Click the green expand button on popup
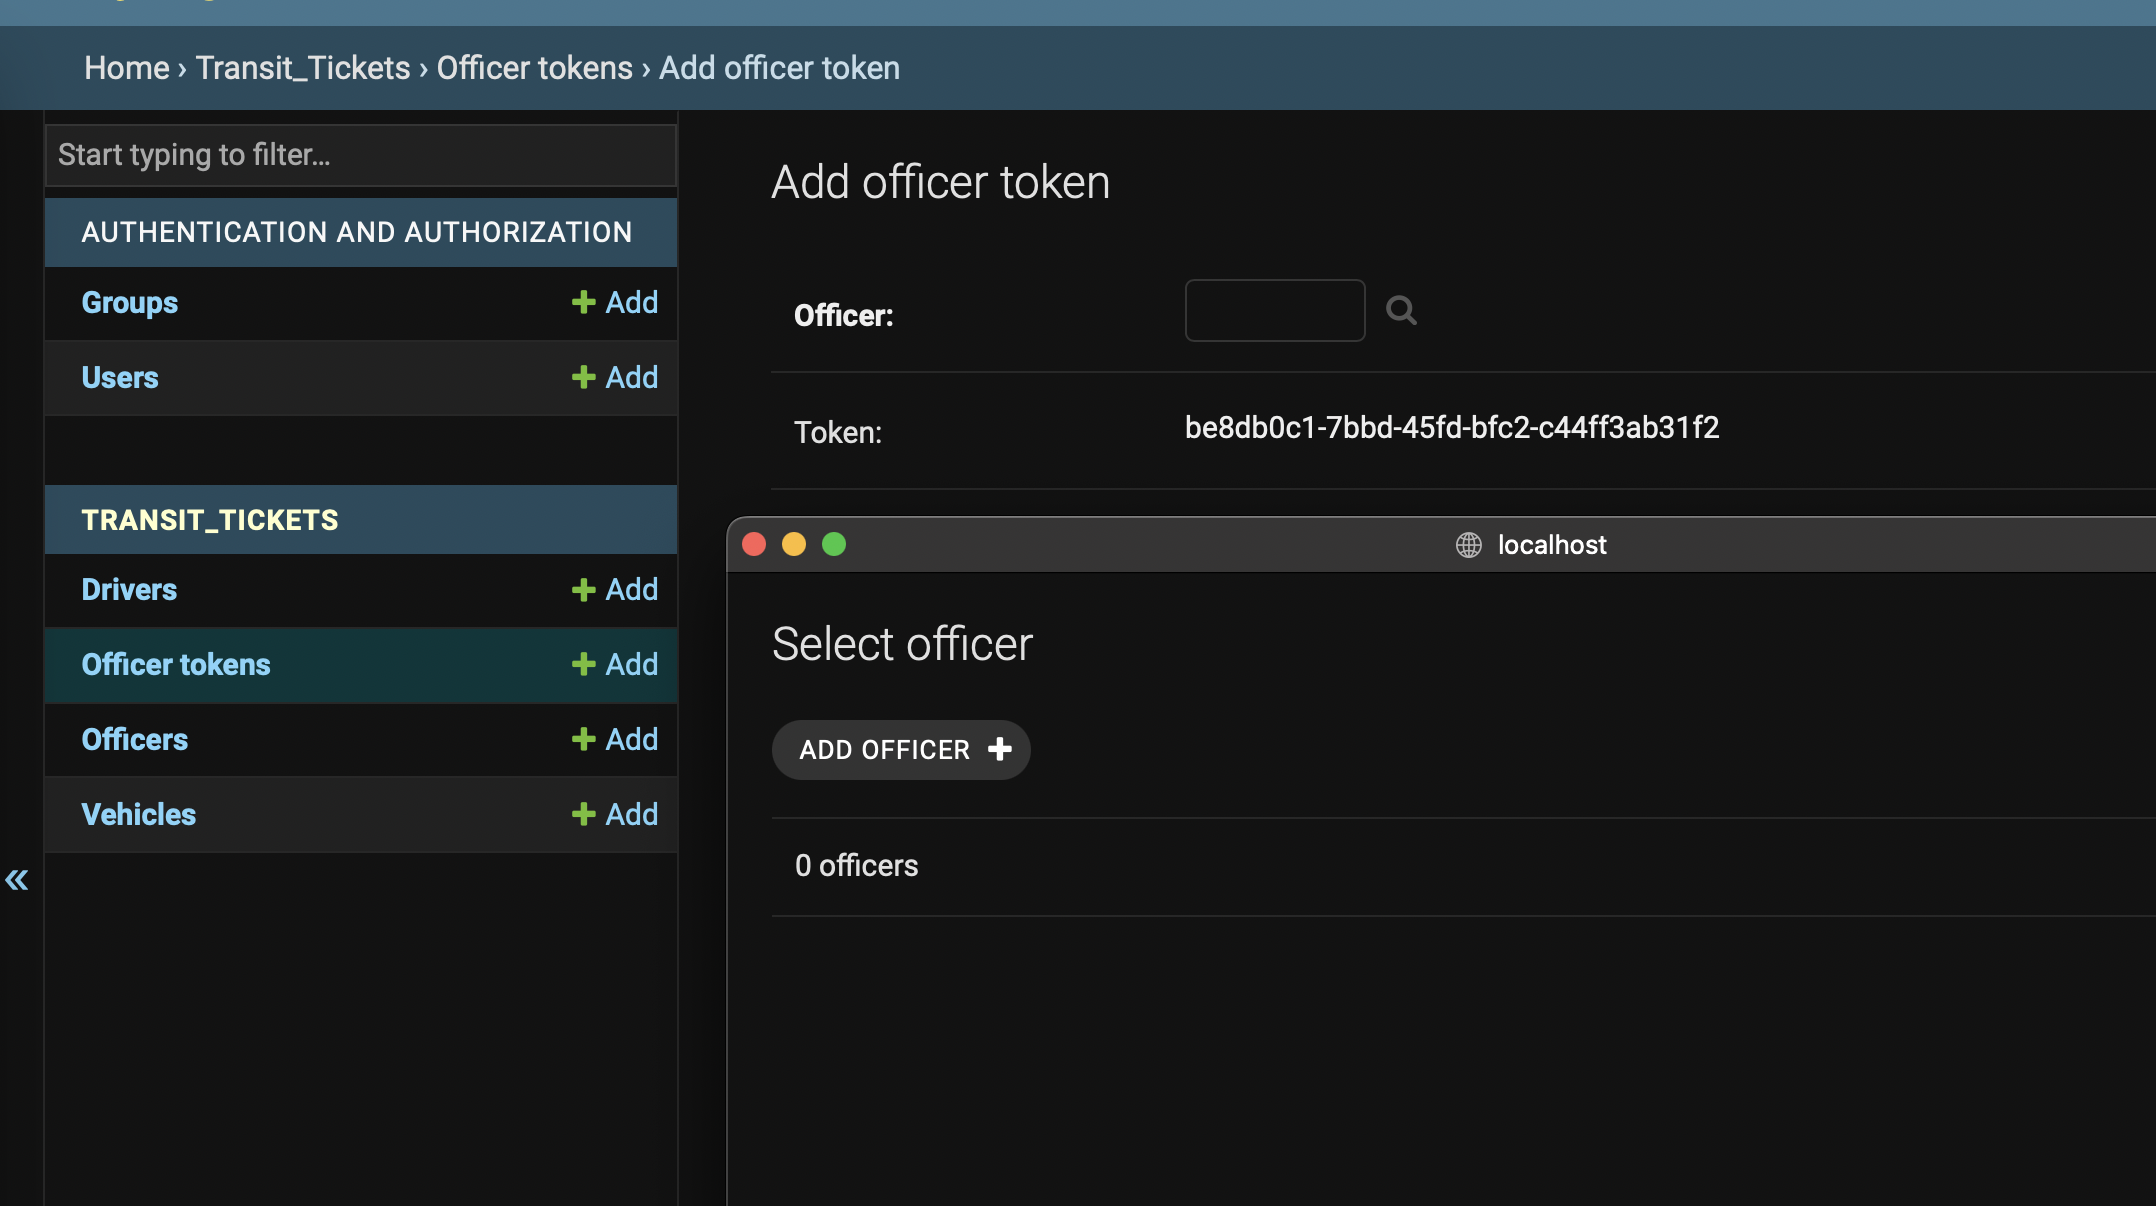 (834, 542)
